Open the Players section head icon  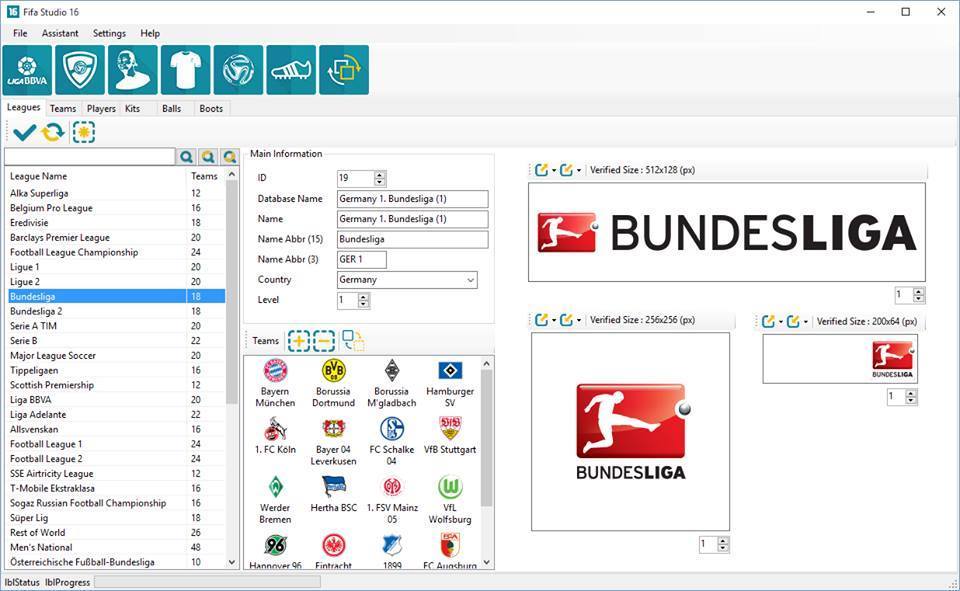pyautogui.click(x=133, y=70)
